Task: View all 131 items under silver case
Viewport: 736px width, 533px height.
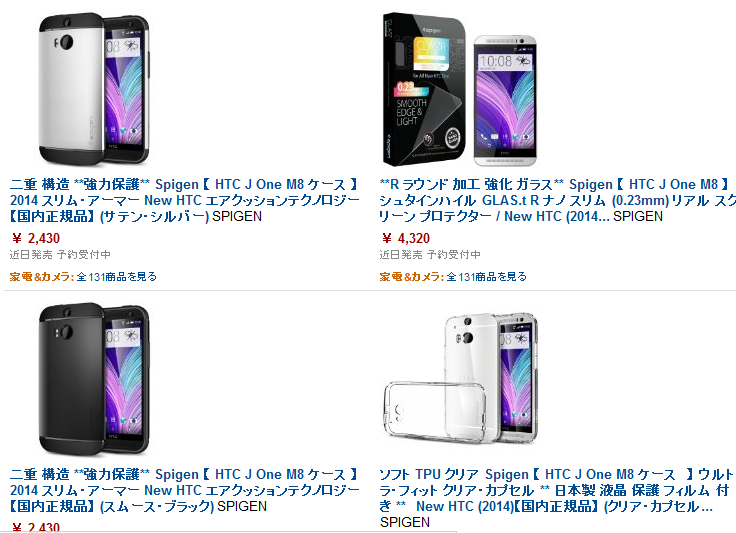Action: 116,277
